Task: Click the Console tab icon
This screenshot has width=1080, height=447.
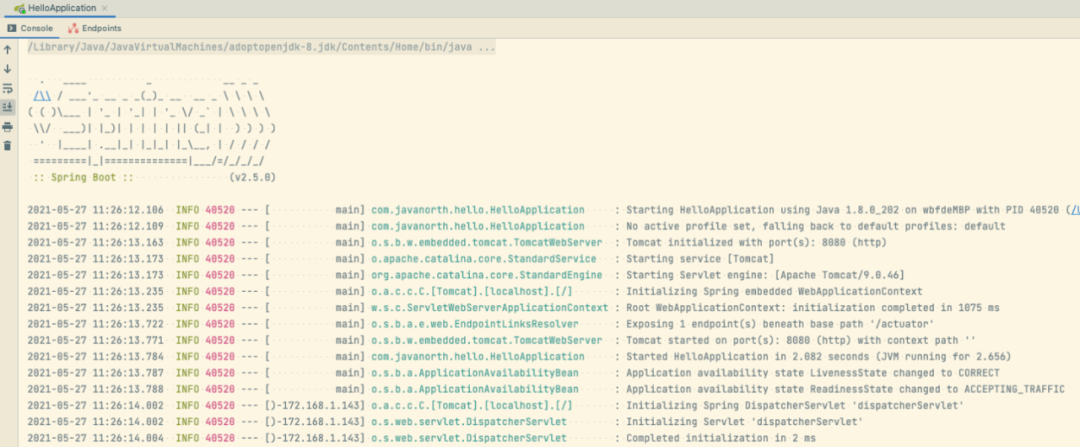Action: click(x=12, y=28)
